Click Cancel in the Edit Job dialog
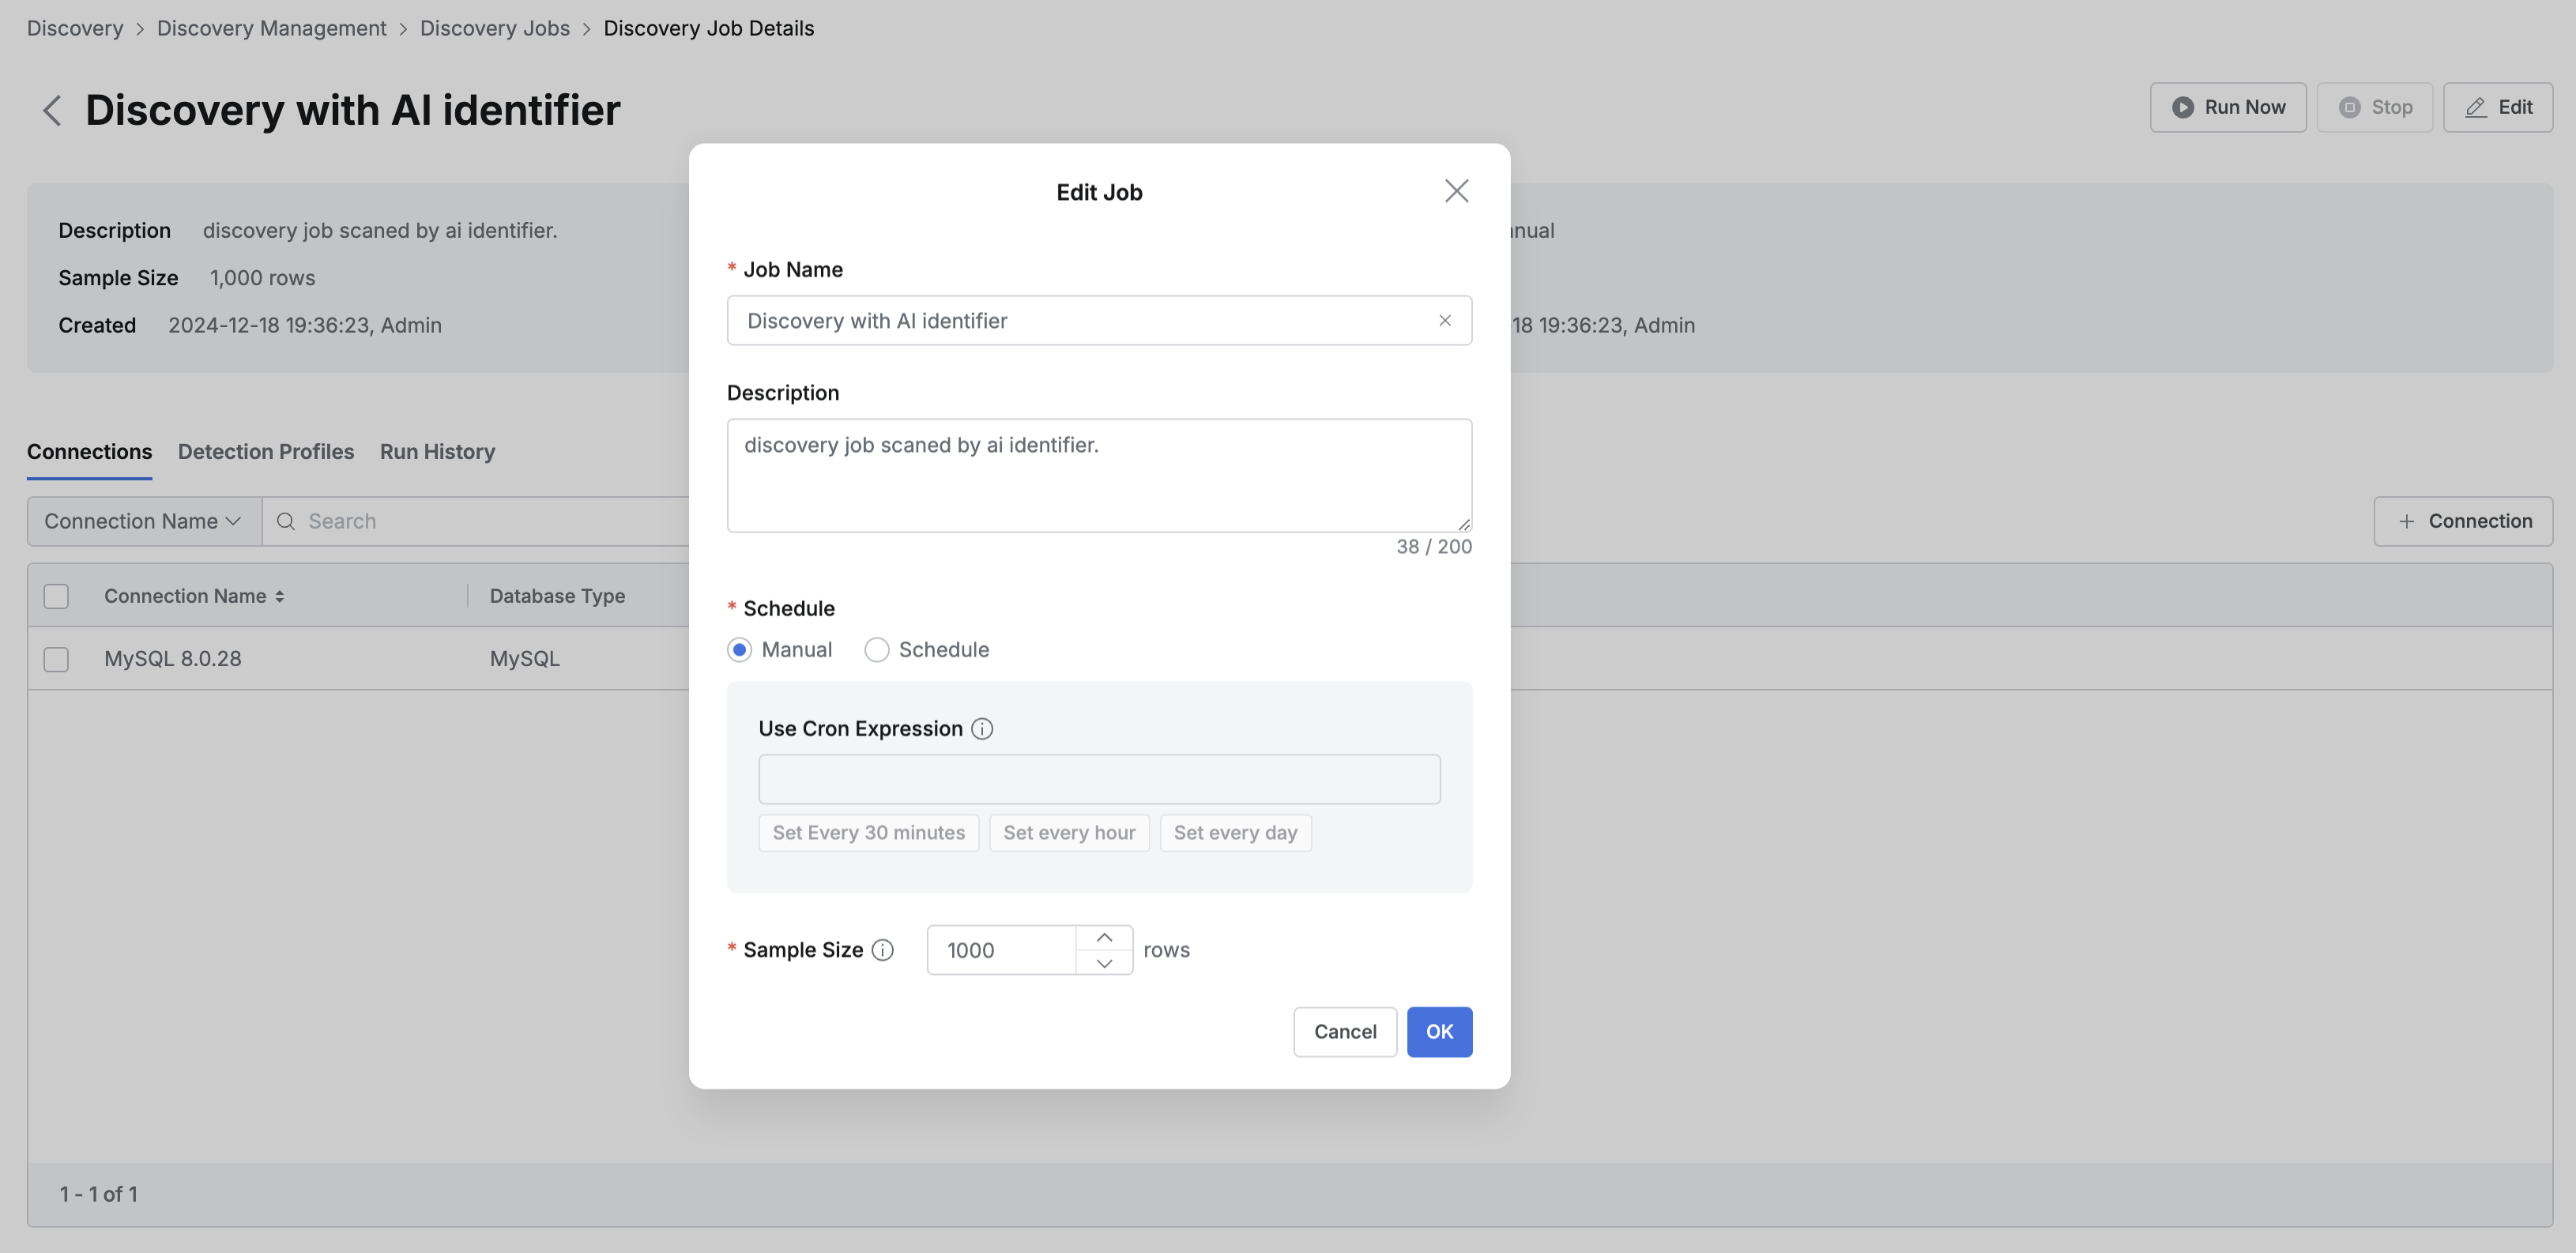Image resolution: width=2576 pixels, height=1253 pixels. (1344, 1032)
